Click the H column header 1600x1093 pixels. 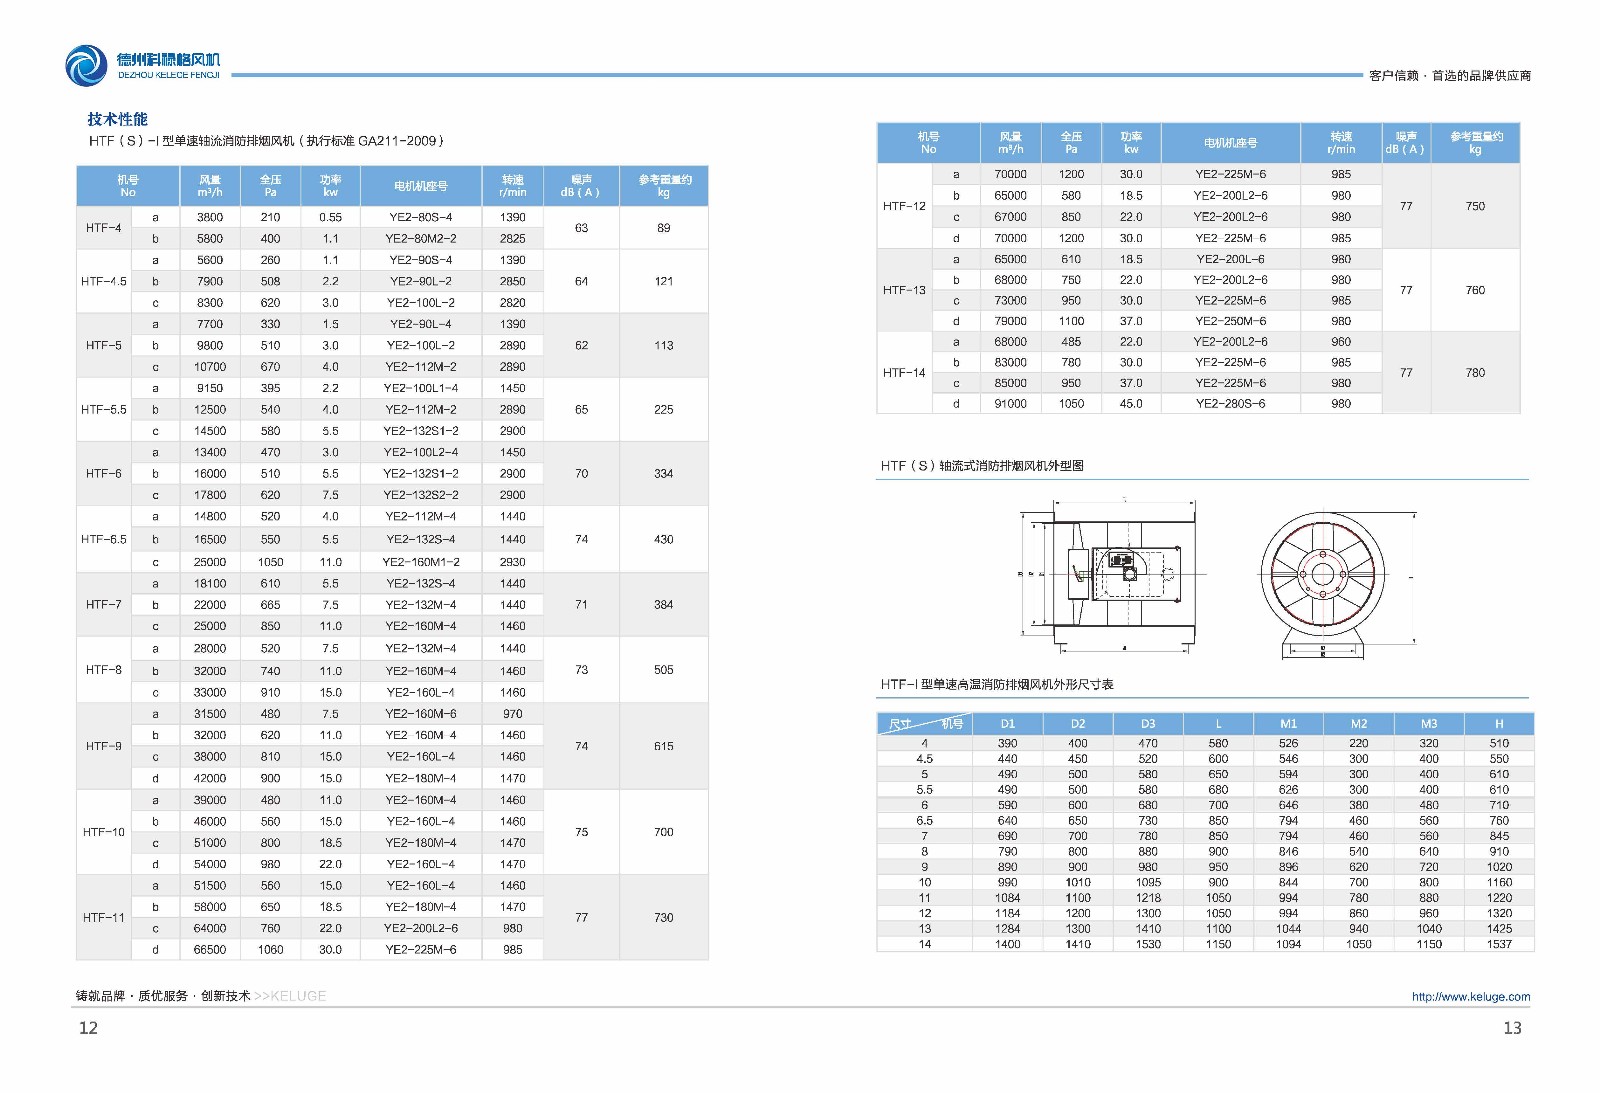(x=1499, y=724)
